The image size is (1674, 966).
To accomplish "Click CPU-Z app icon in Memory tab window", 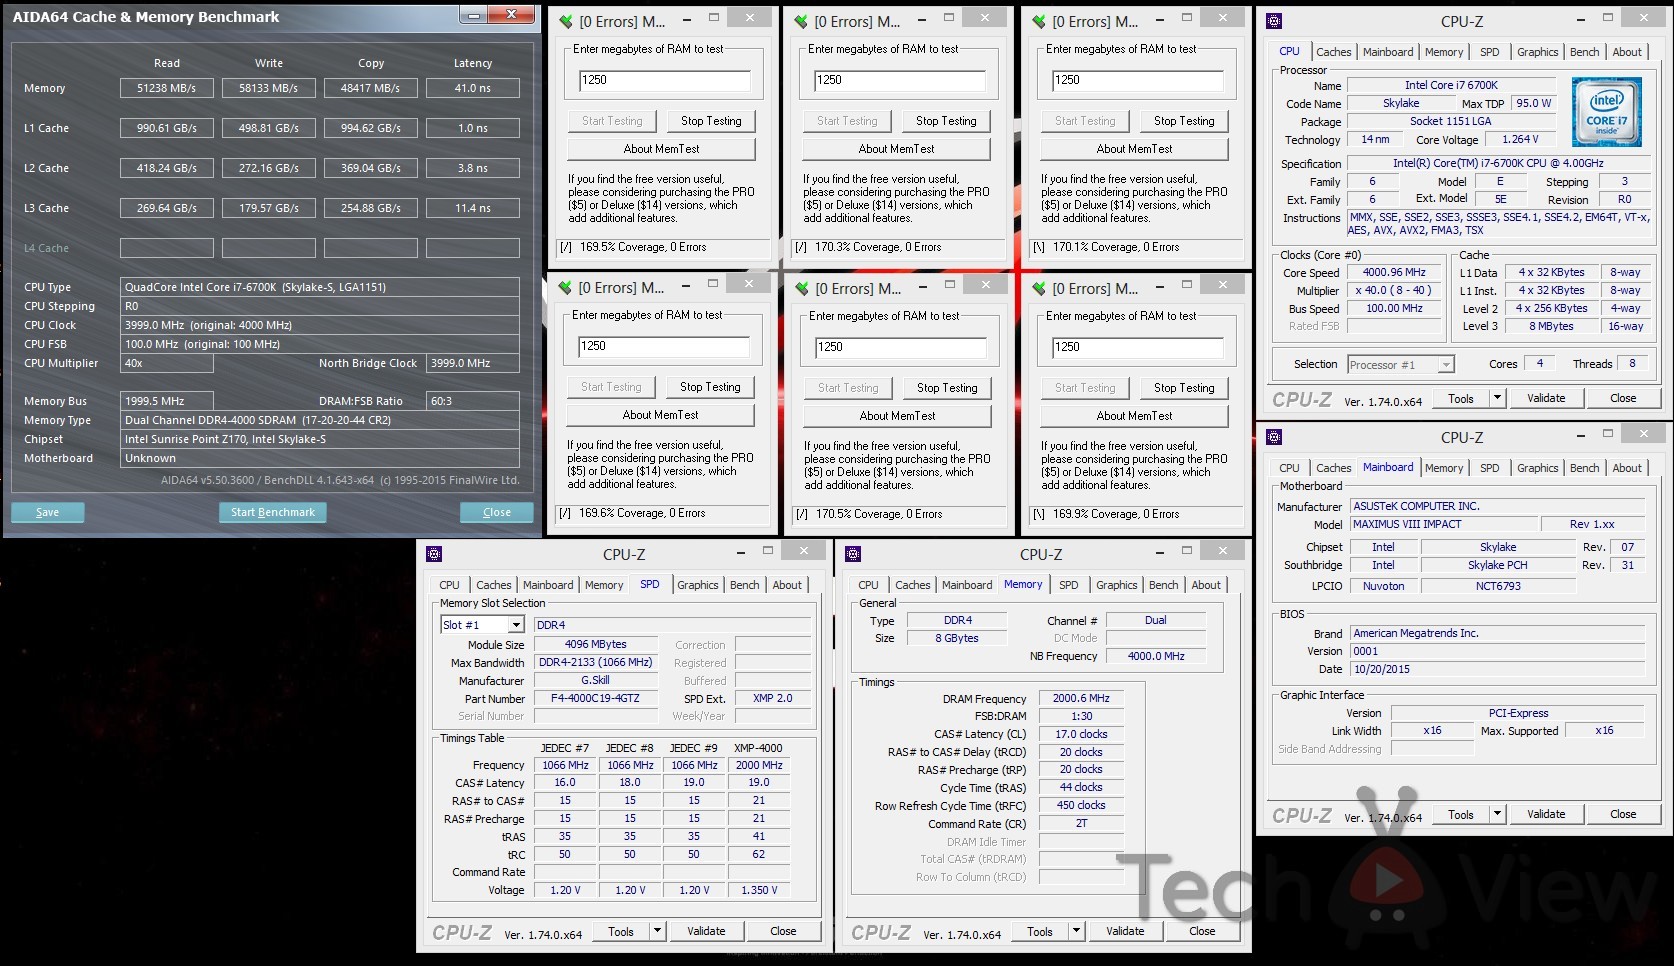I will (x=853, y=554).
